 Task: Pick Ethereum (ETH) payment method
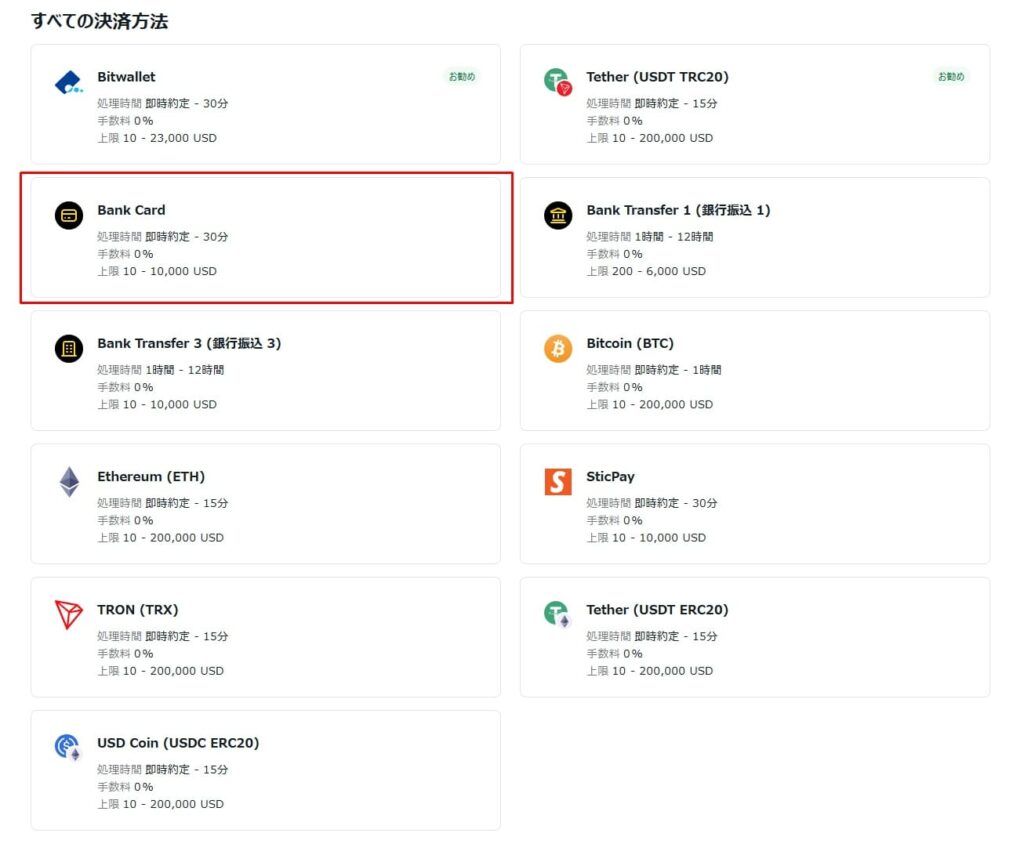151,477
